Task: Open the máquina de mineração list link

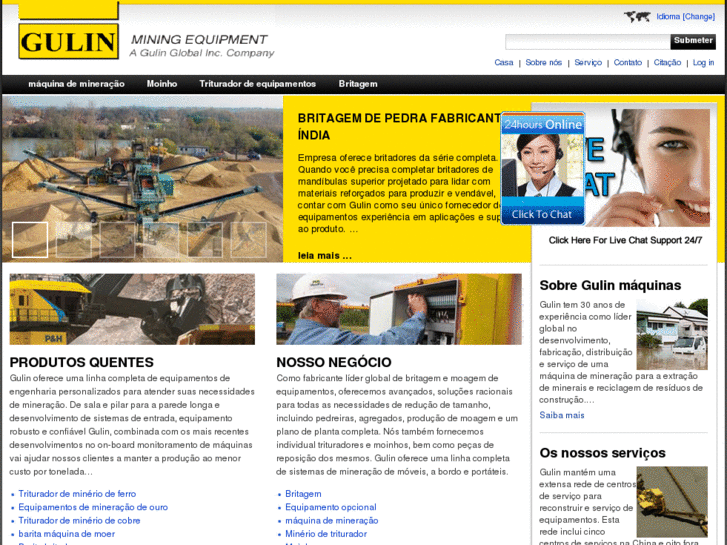Action: [x=332, y=521]
